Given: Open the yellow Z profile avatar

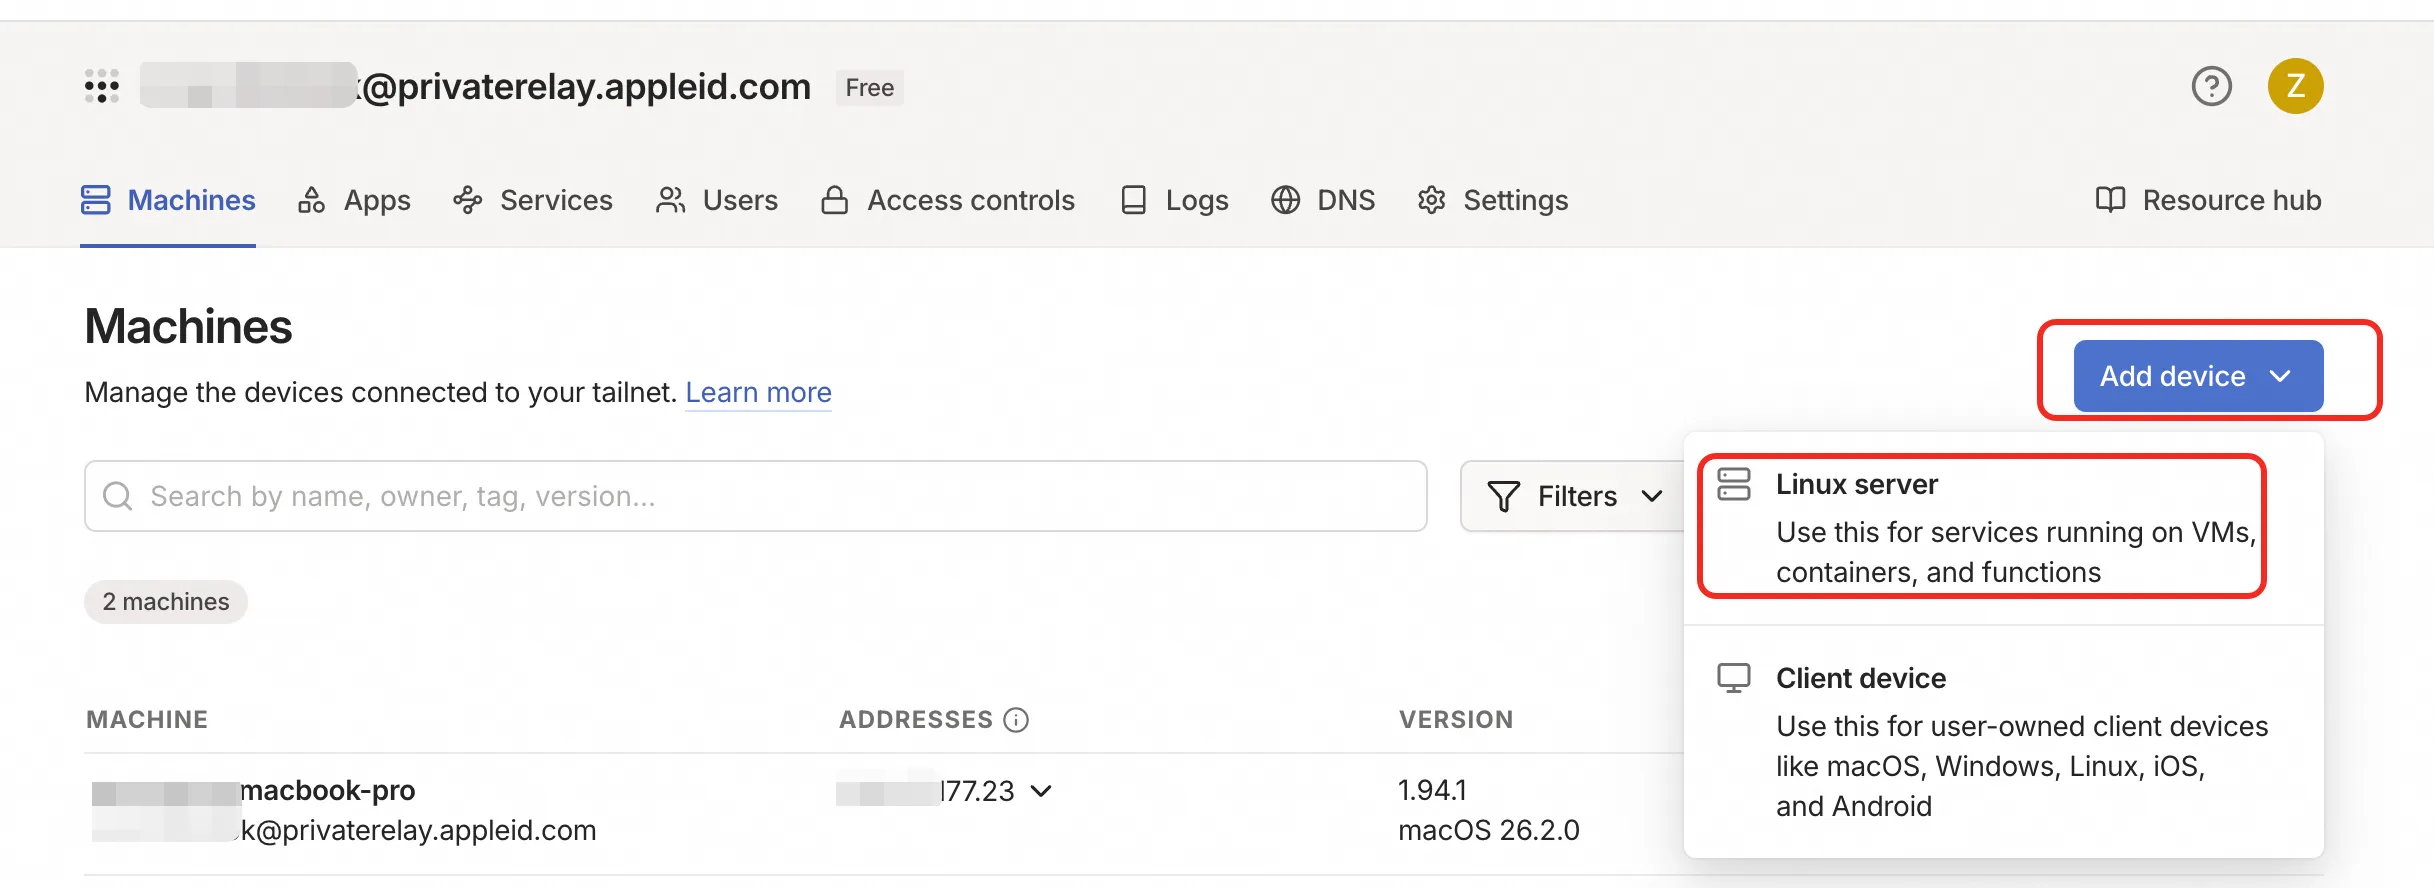Looking at the screenshot, I should pos(2295,86).
